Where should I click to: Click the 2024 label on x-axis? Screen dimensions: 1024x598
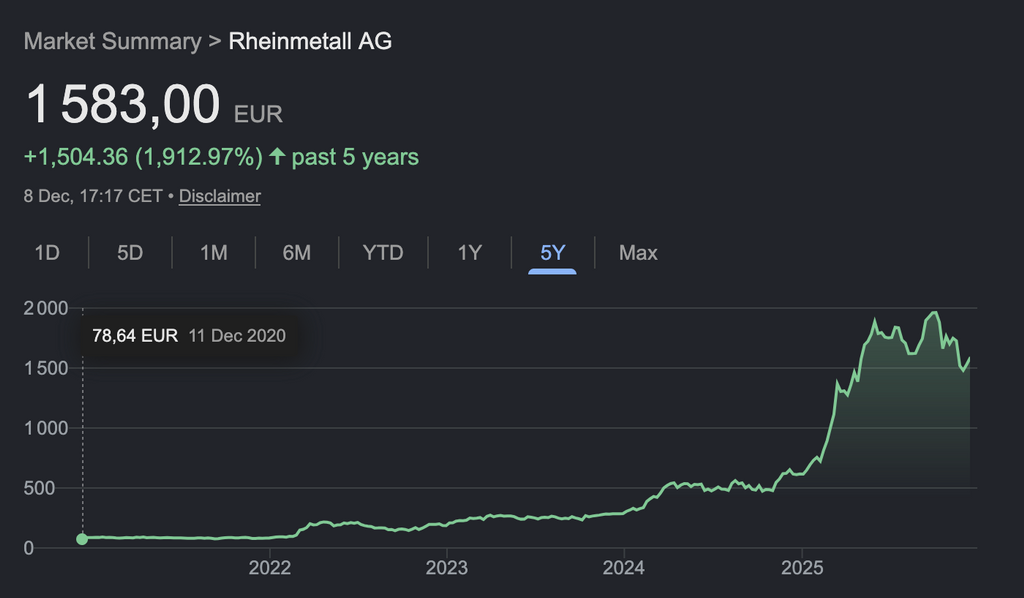point(624,569)
